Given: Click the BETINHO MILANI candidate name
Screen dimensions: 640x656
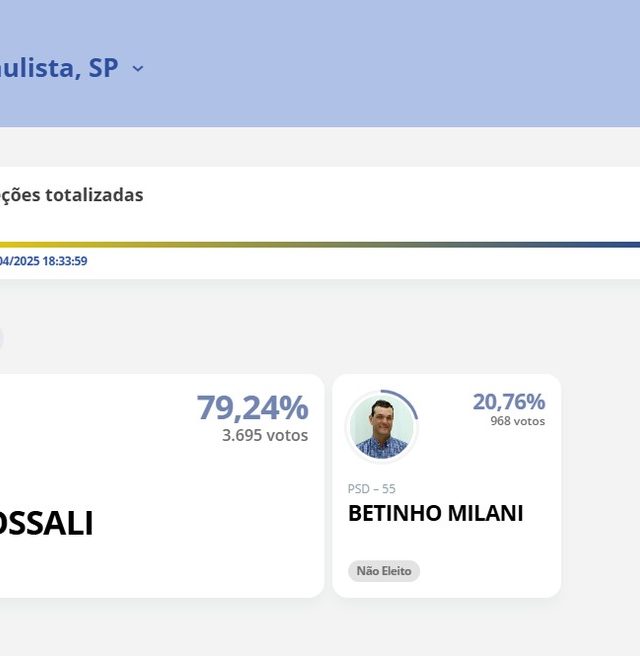Looking at the screenshot, I should pos(435,513).
